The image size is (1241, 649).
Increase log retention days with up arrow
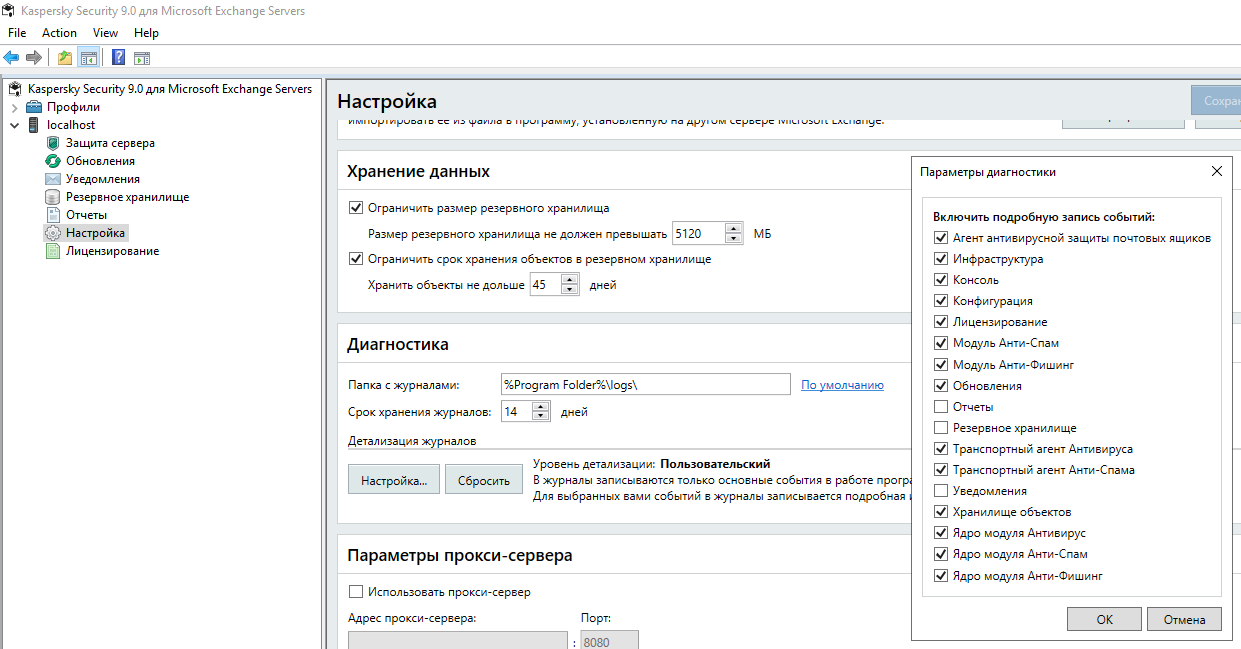point(541,406)
